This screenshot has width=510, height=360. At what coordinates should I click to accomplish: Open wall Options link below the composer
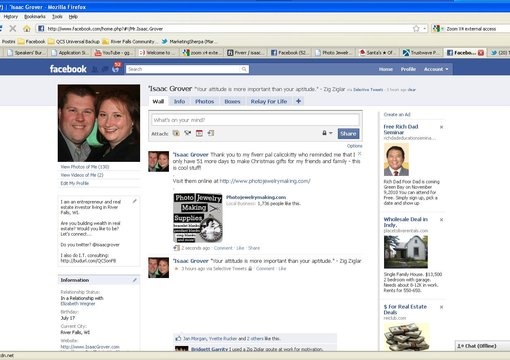click(354, 146)
